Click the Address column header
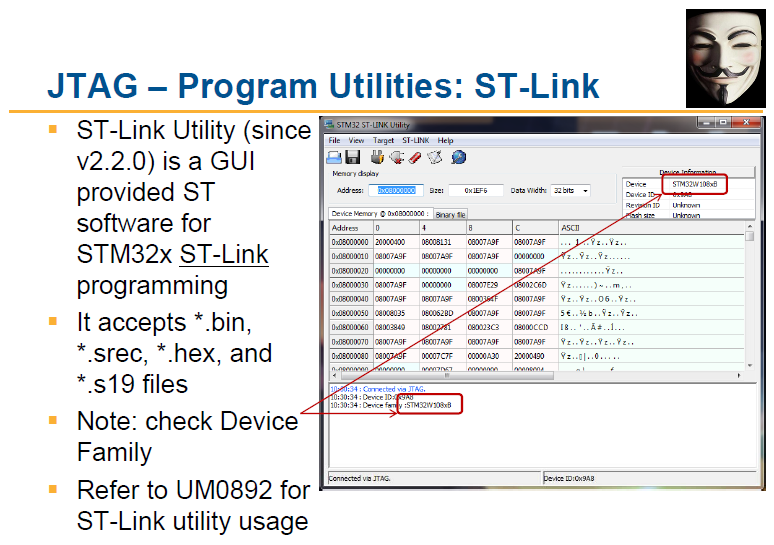The height and width of the screenshot is (545, 774). click(x=351, y=228)
